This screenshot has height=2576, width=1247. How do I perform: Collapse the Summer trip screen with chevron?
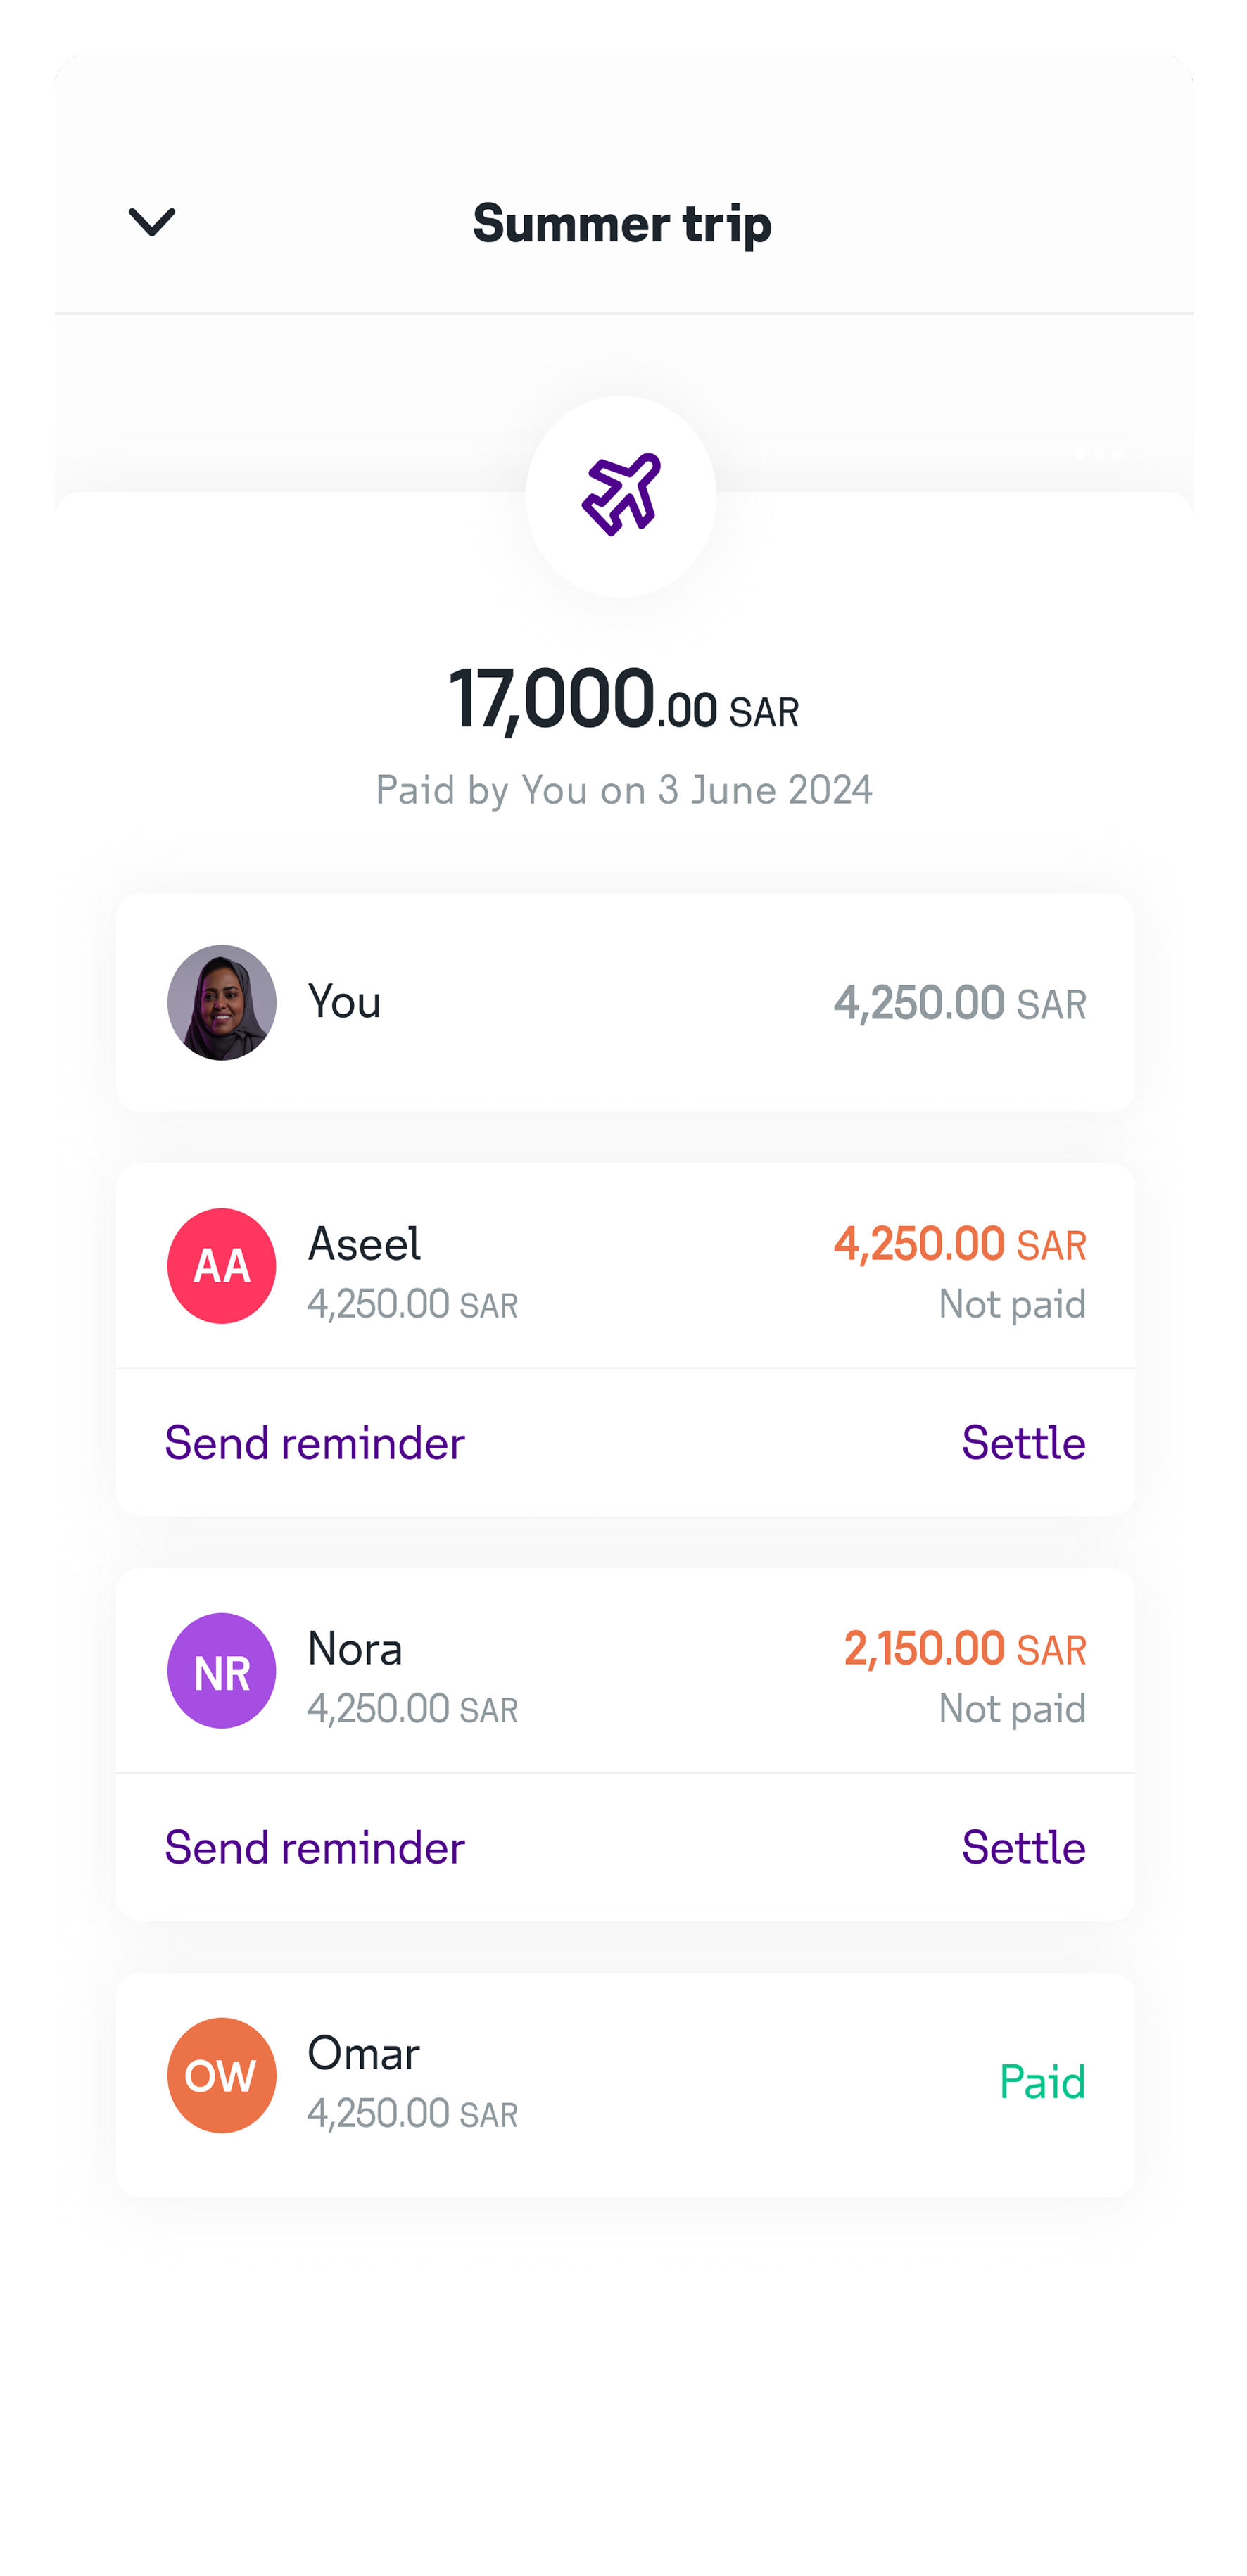[152, 221]
